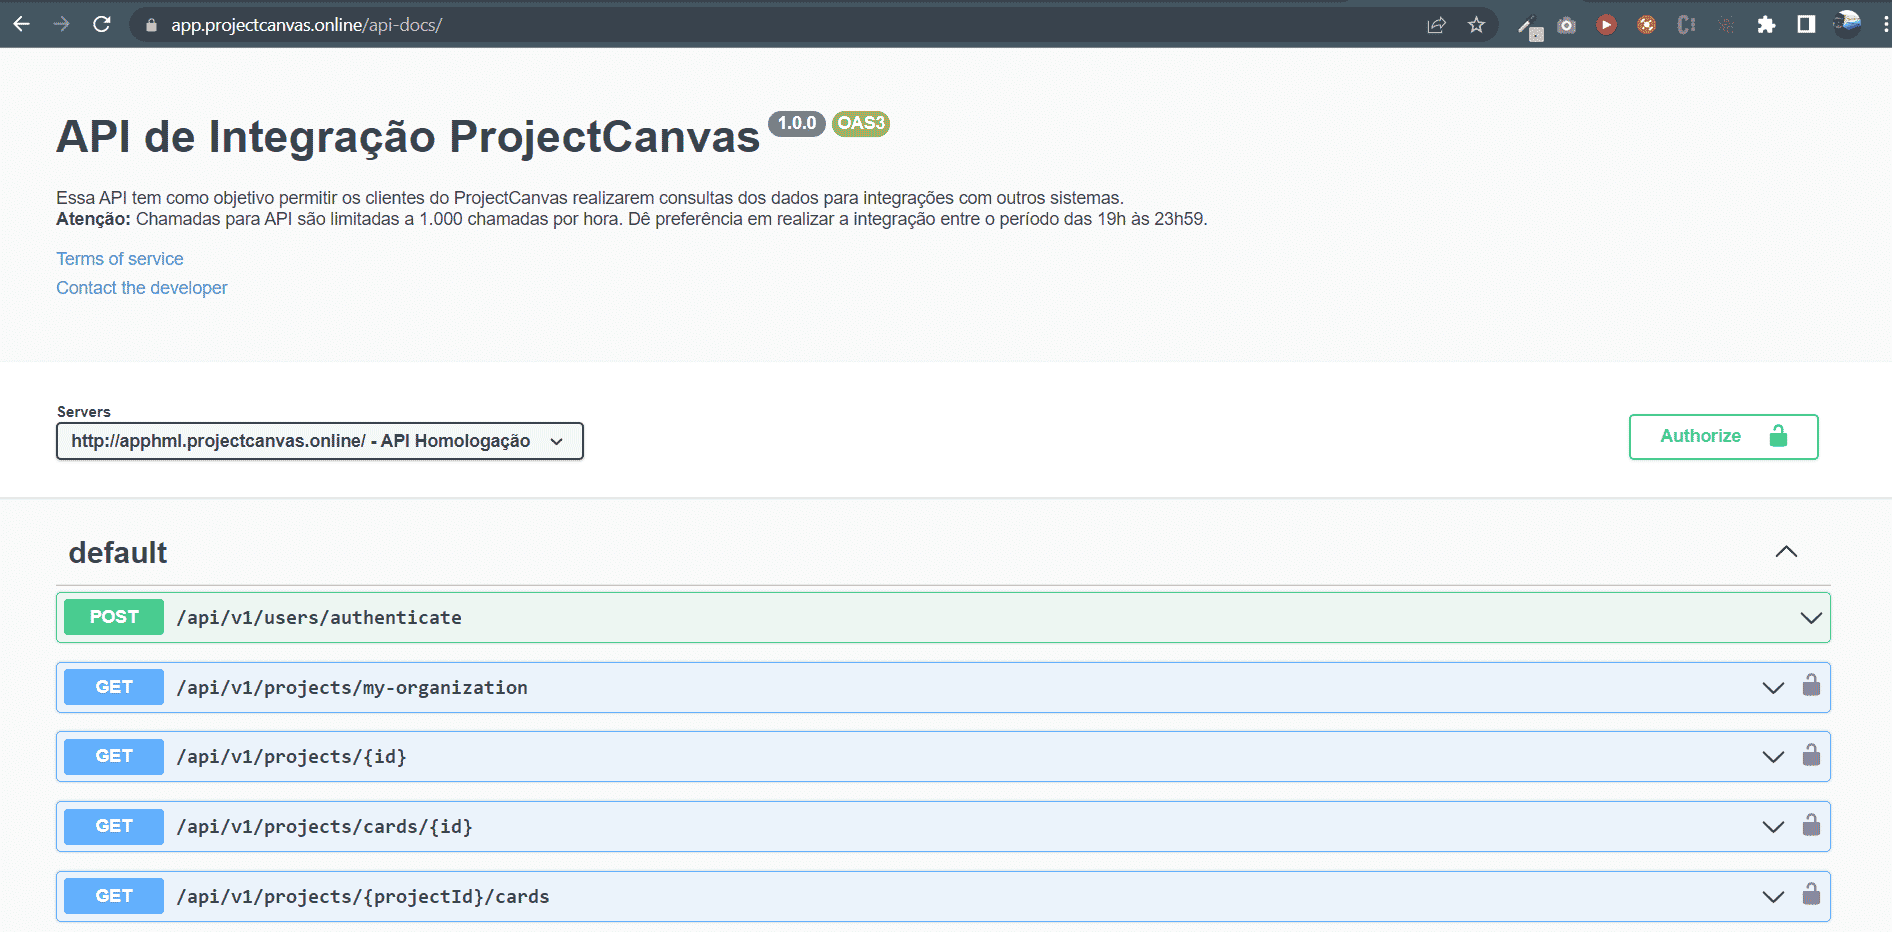Click the /api/v1/users/authenticate path text

click(319, 618)
